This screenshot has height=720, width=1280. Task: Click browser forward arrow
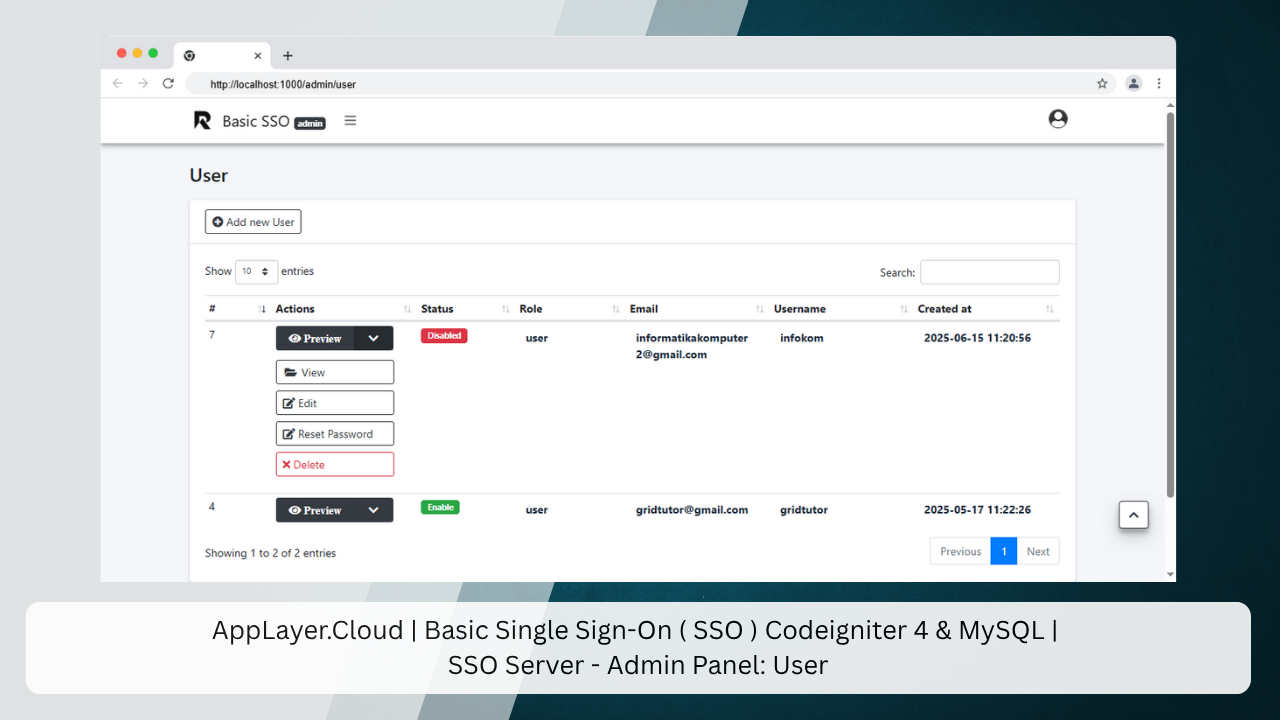click(x=143, y=84)
